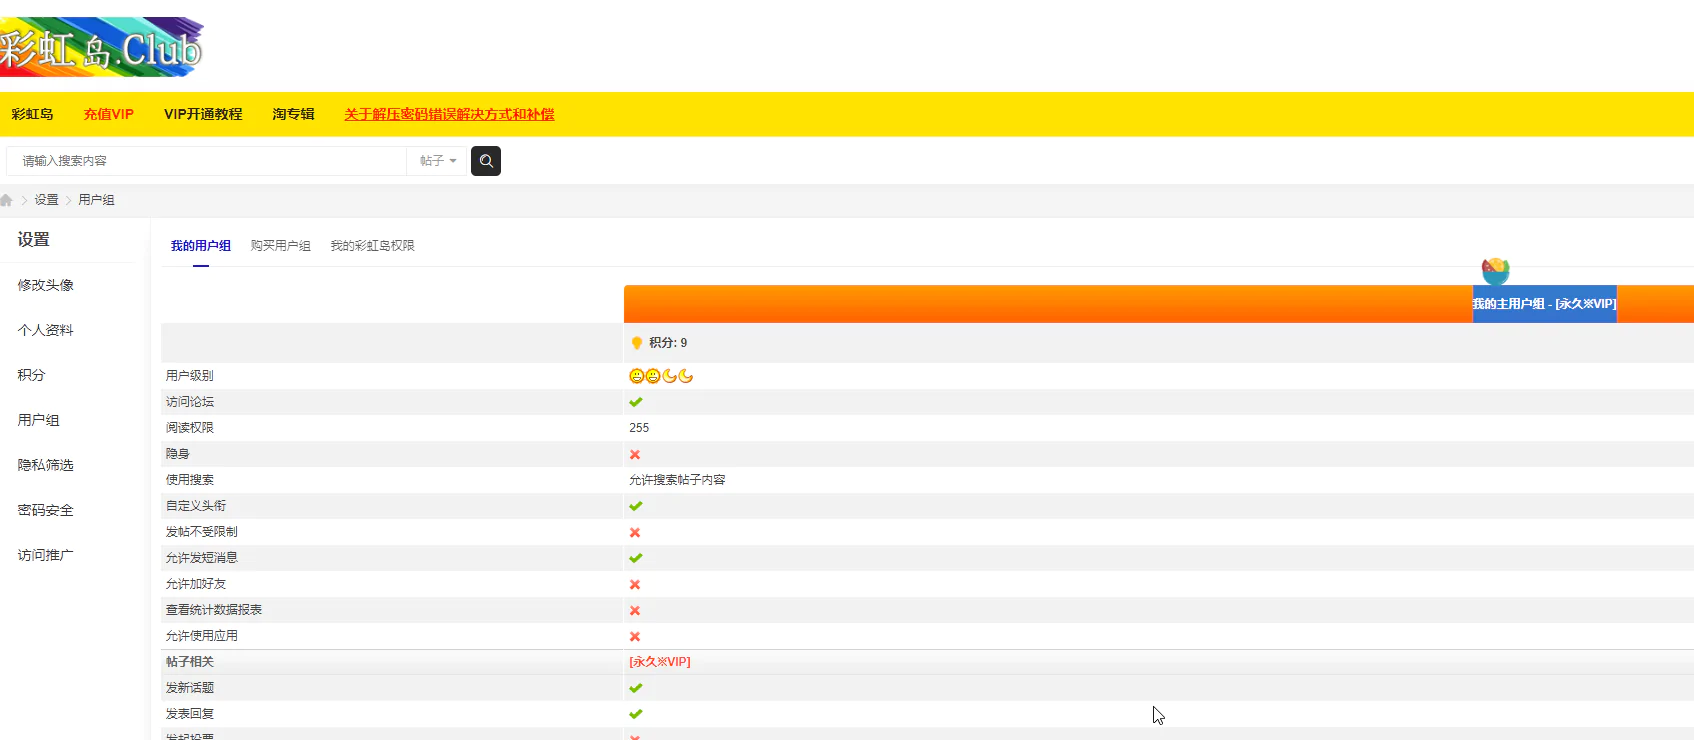
Task: Click the 积分 lightbulb icon
Action: pyautogui.click(x=637, y=343)
